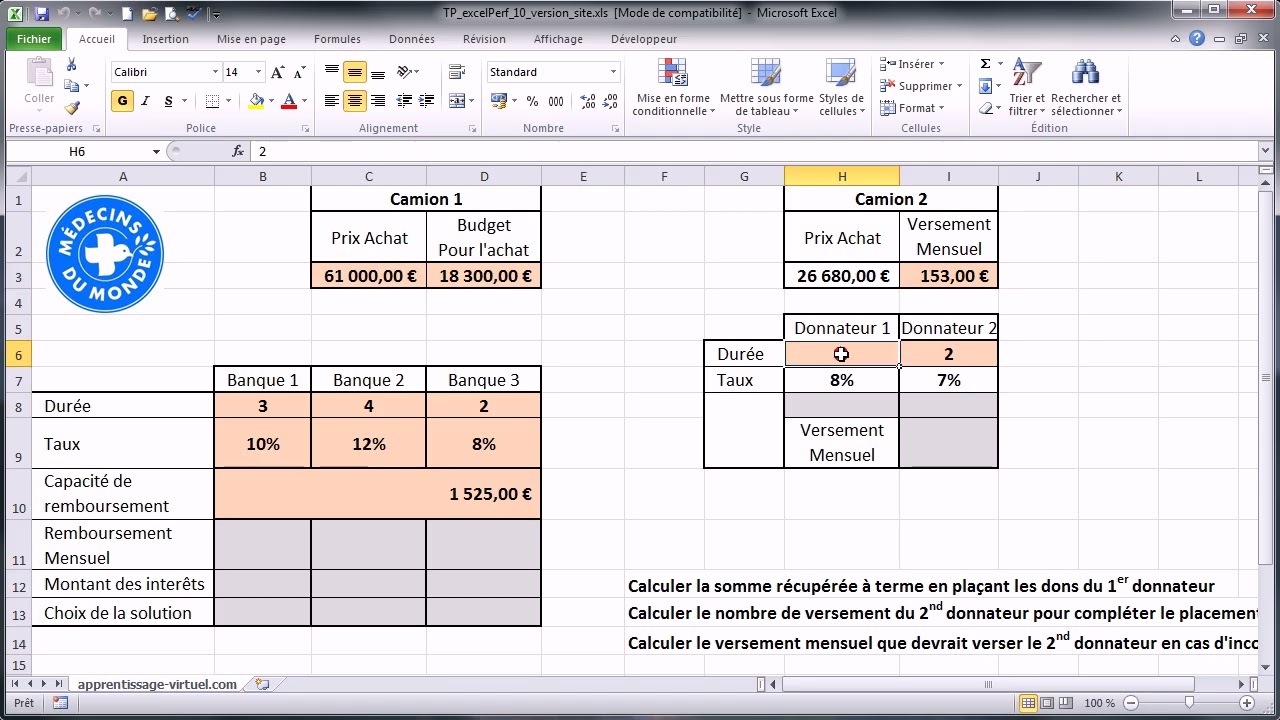Toggle center horizontal alignment

(354, 101)
